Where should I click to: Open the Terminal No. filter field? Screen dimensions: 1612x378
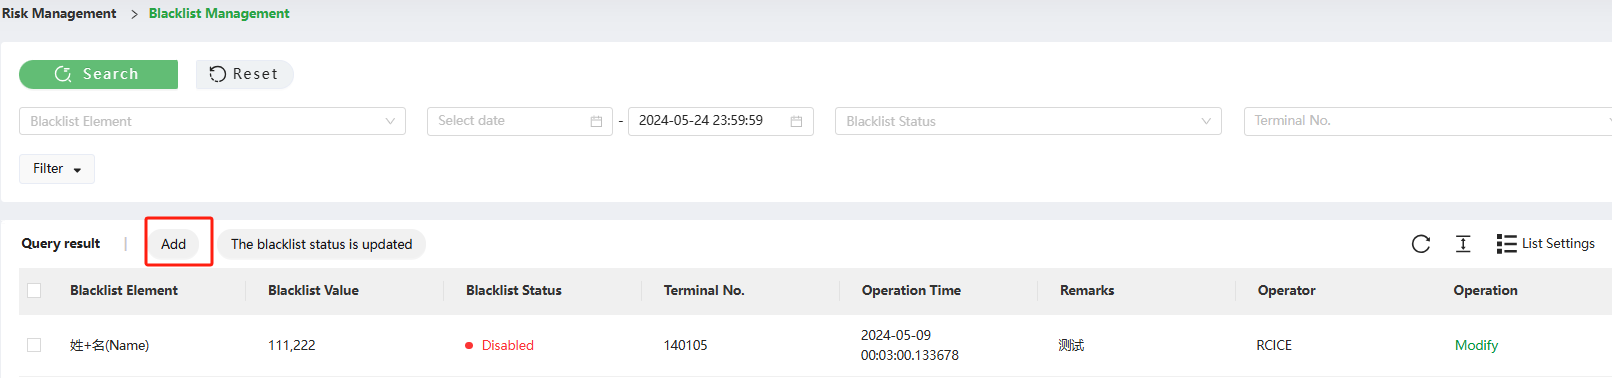click(x=1428, y=121)
